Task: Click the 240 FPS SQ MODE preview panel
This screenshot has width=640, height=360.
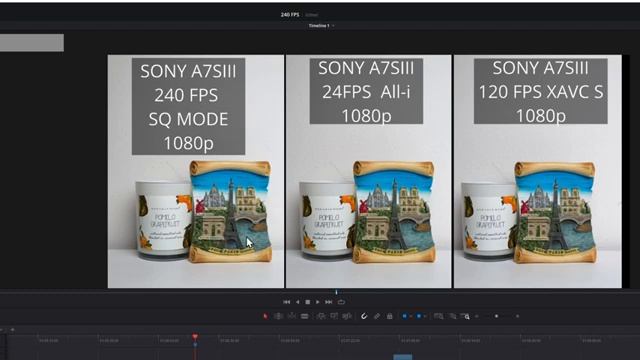Action: [x=196, y=171]
